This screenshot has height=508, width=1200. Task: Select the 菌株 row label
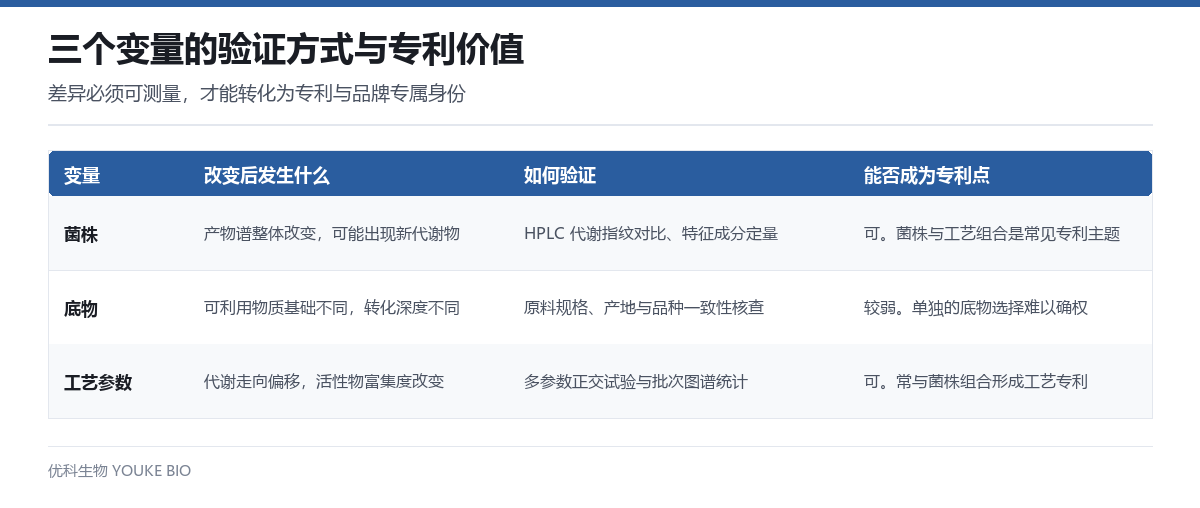pyautogui.click(x=81, y=234)
